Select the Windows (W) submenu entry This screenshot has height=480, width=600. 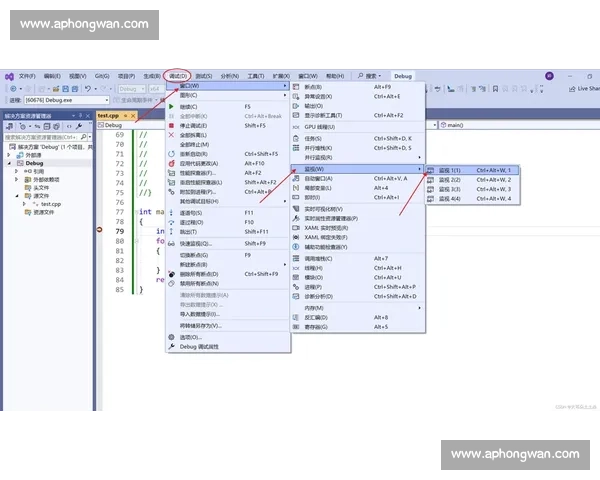coord(228,86)
